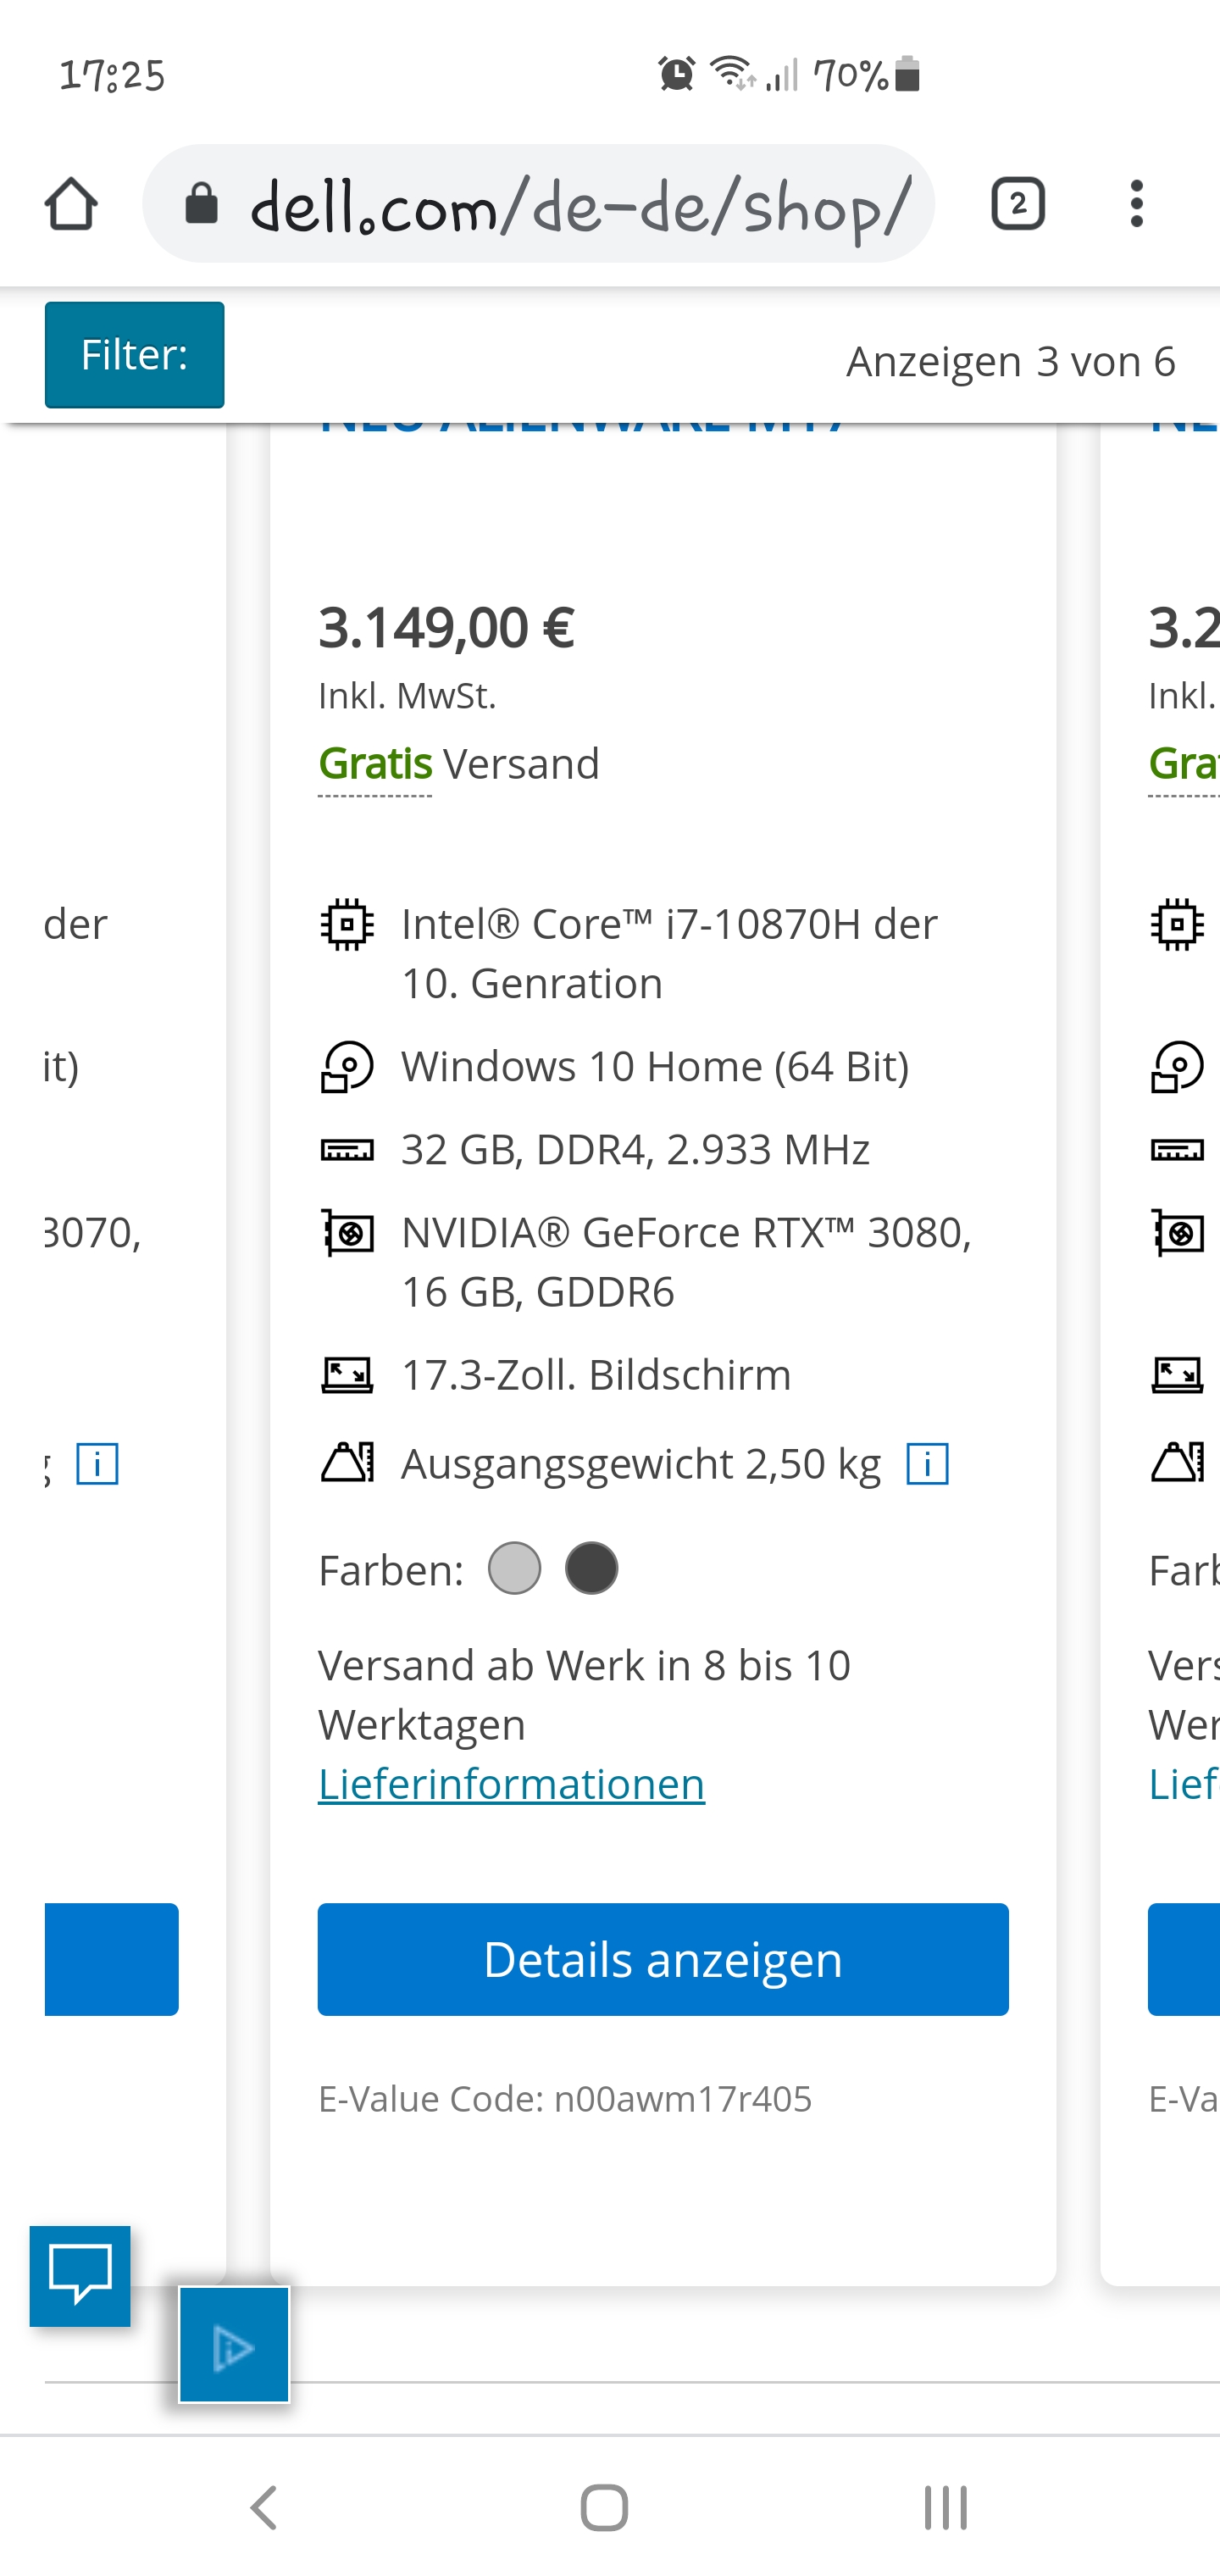Click NVIDIA GeForce RTX 3080 text

click(x=686, y=1262)
